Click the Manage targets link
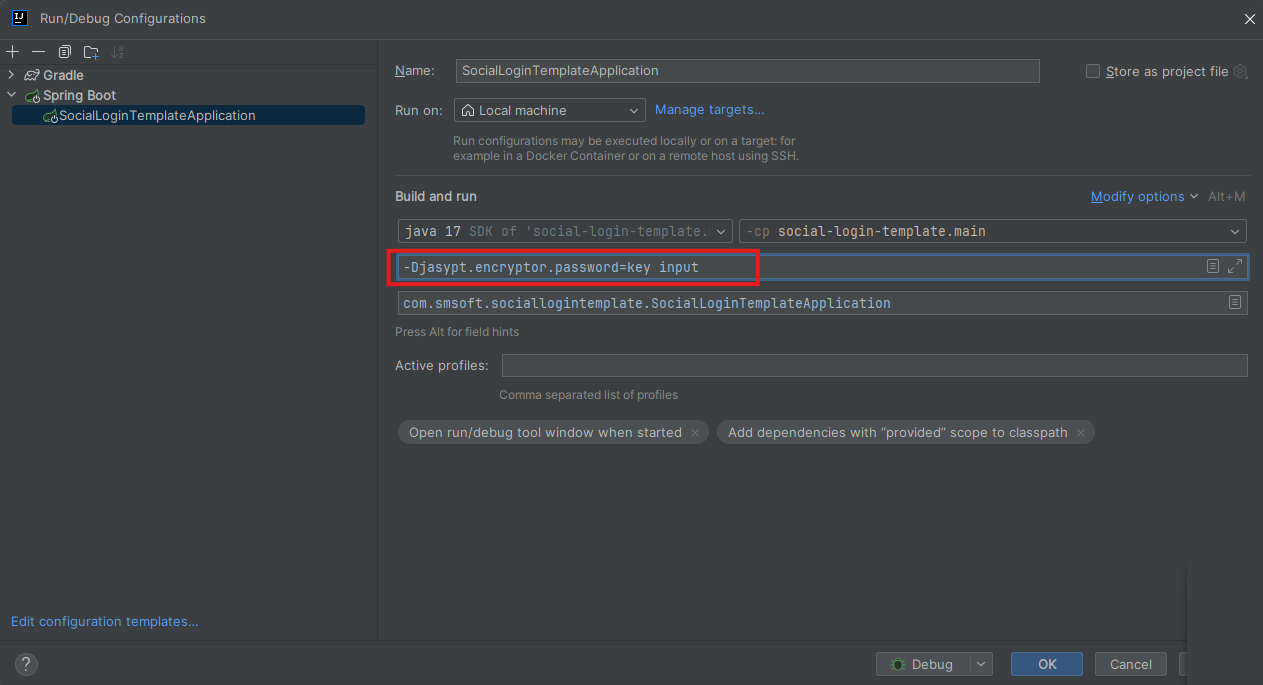 point(709,110)
